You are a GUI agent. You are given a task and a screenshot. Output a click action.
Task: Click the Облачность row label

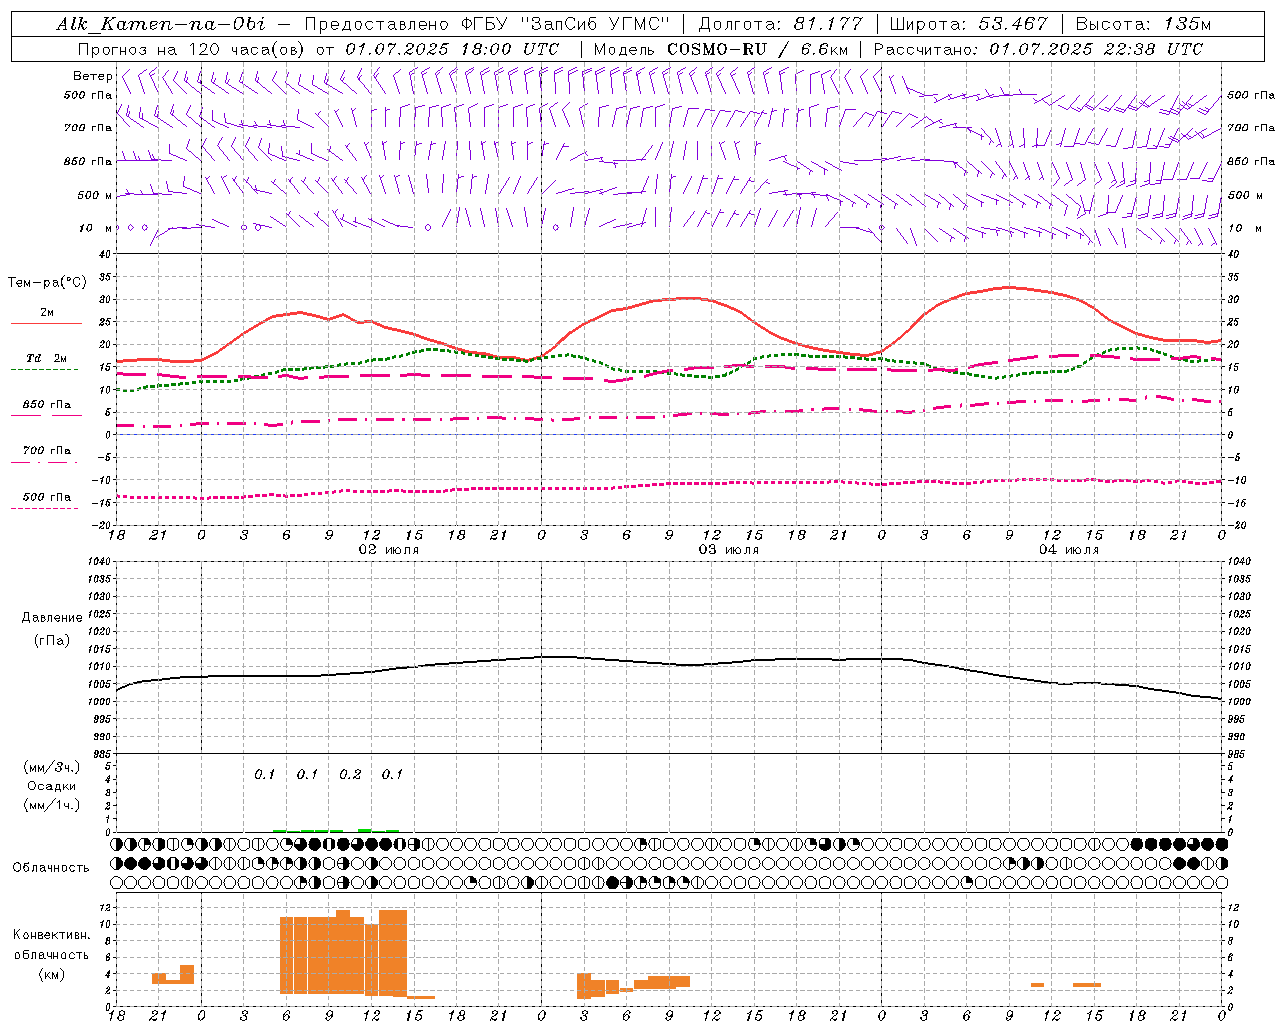coord(51,867)
